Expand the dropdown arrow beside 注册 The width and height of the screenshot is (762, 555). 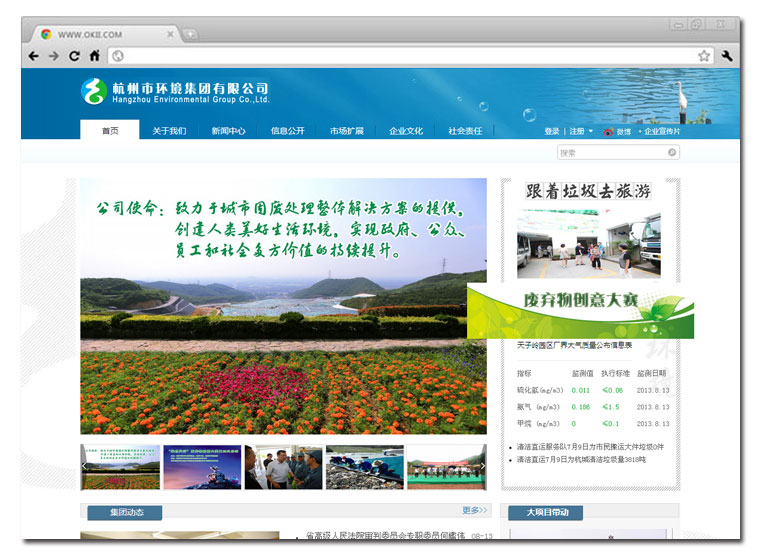click(591, 131)
